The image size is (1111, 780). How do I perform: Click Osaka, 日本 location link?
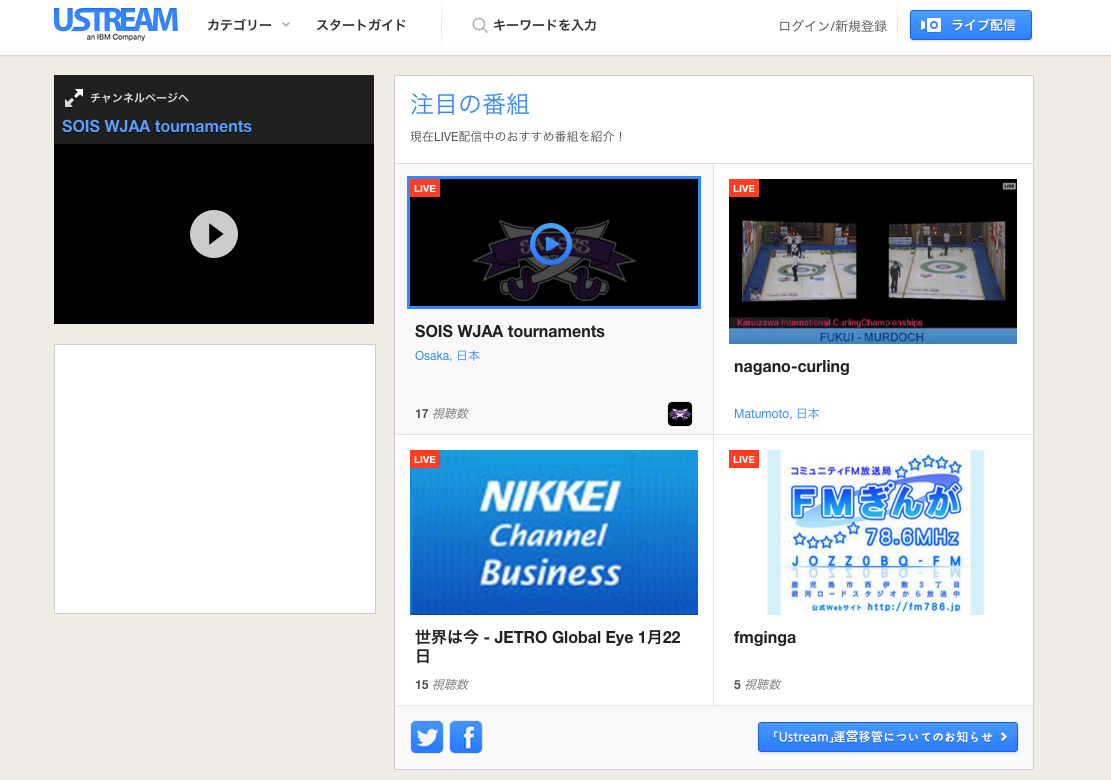click(x=447, y=356)
